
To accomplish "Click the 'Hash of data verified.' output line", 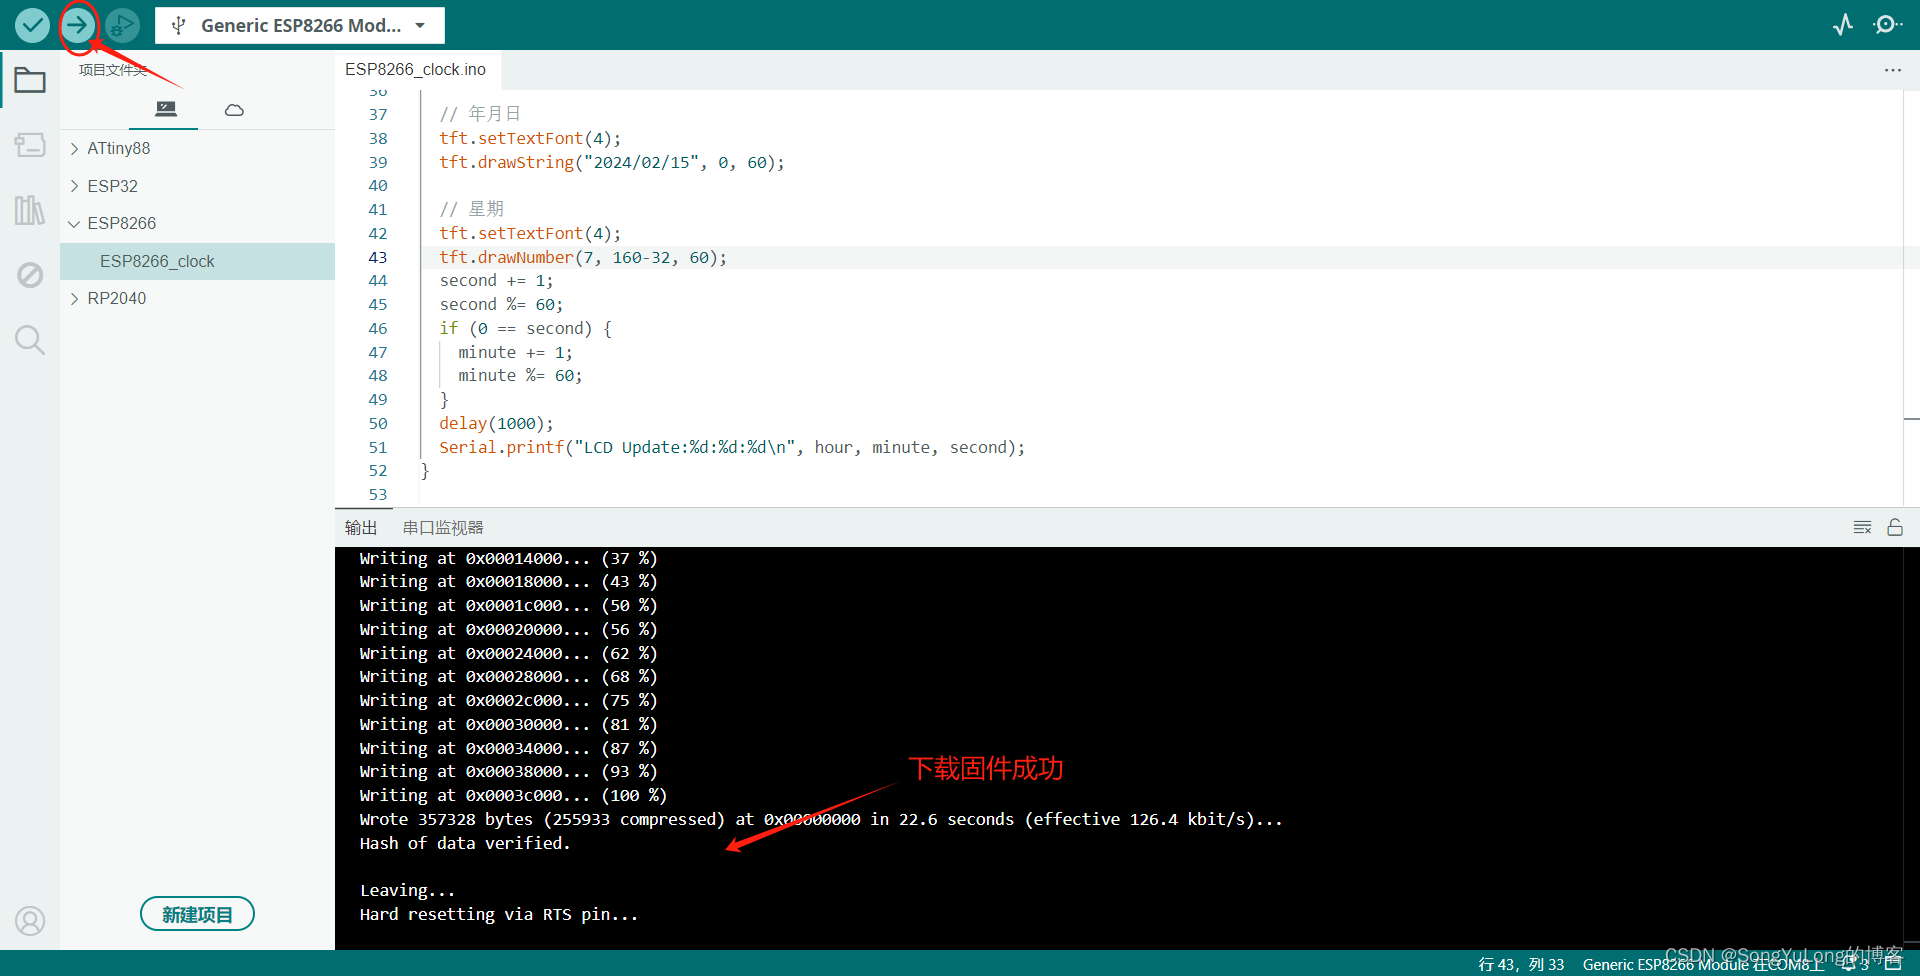I will click(465, 843).
